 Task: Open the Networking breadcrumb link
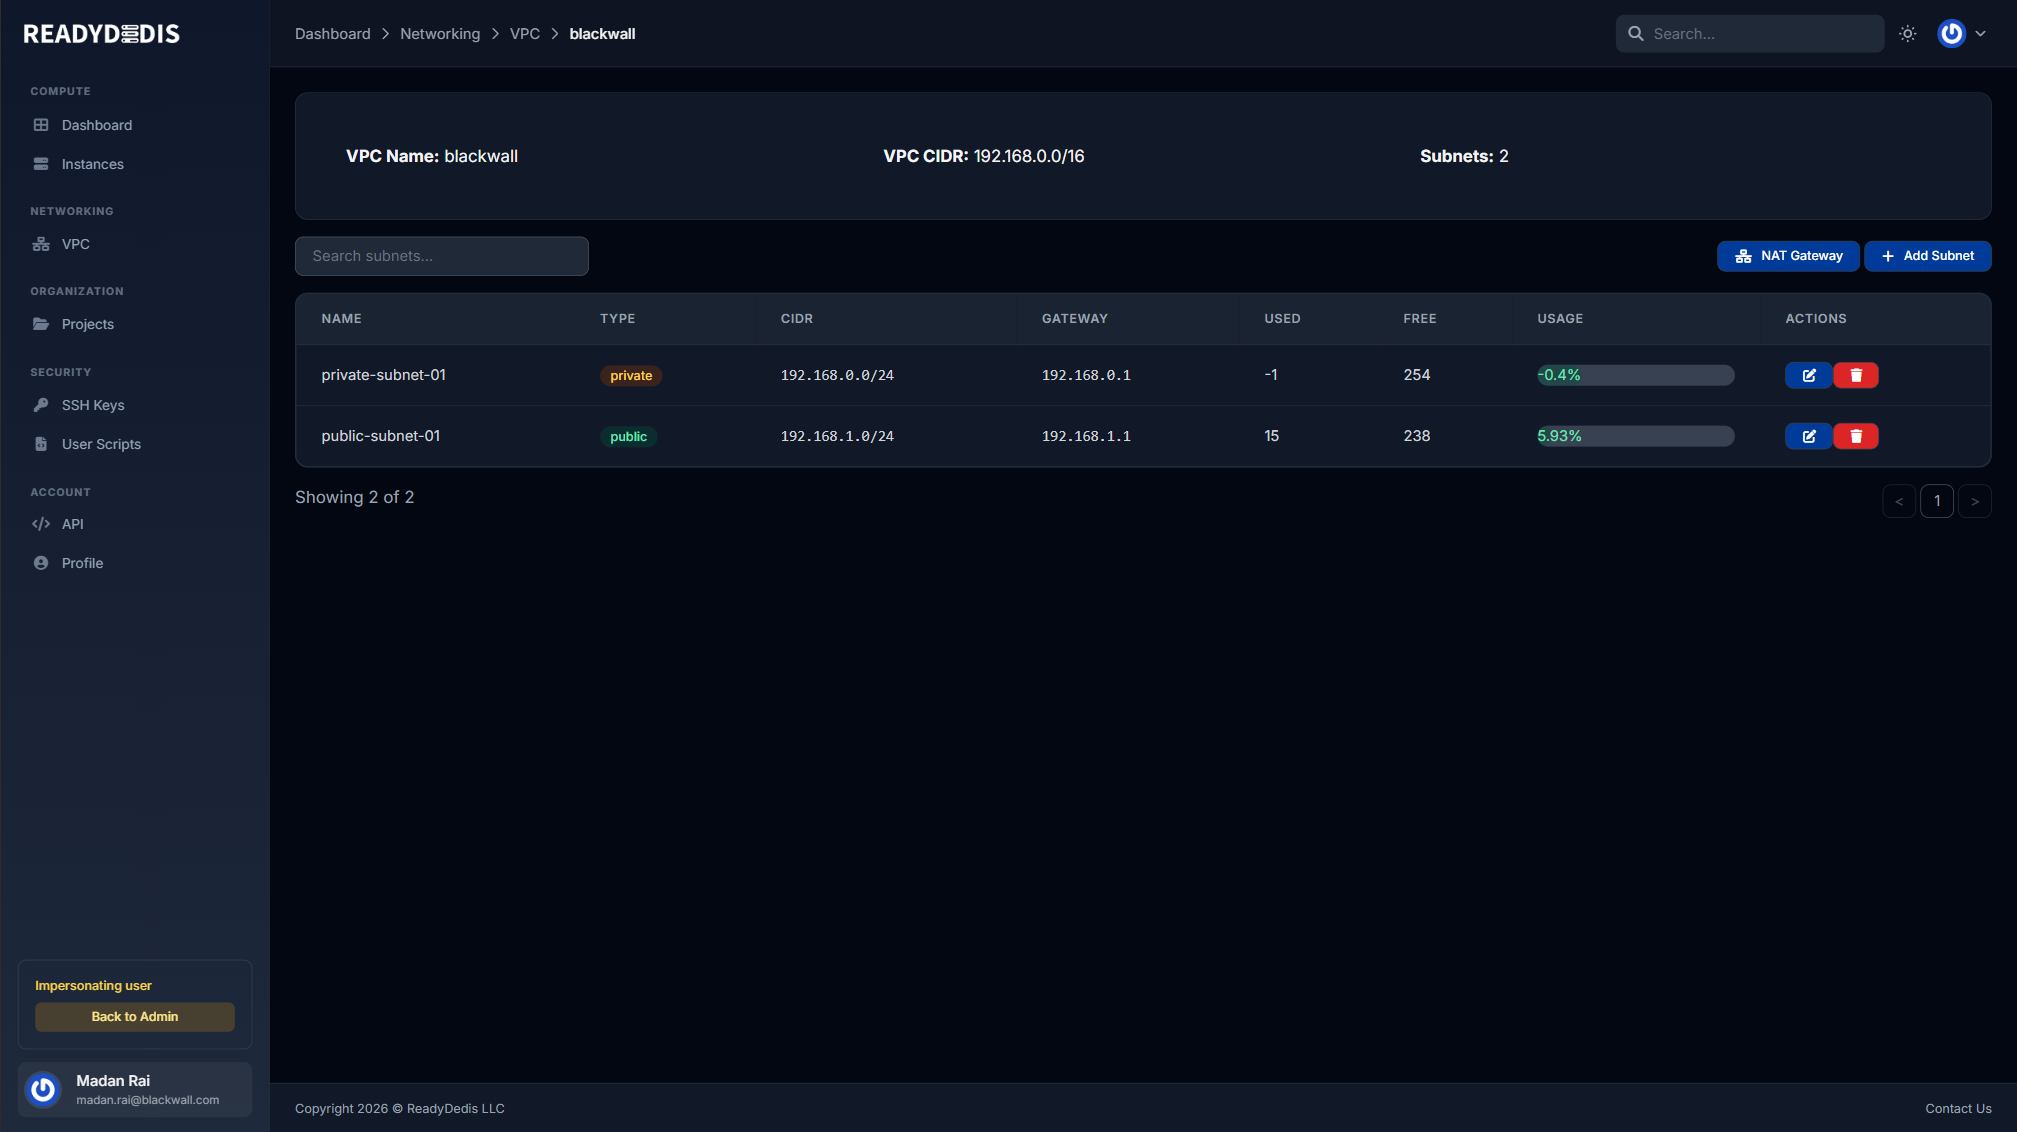click(x=440, y=33)
